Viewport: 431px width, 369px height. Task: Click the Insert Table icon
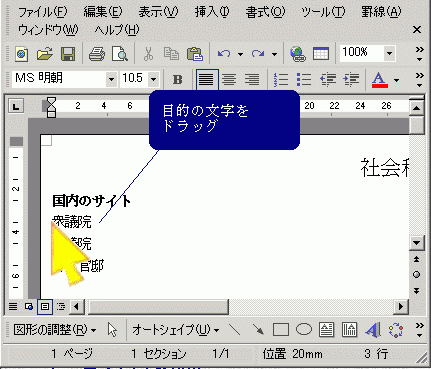pos(321,53)
